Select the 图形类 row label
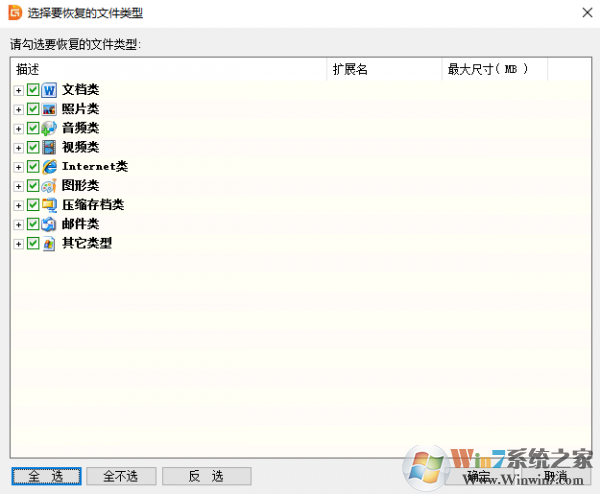Image resolution: width=600 pixels, height=494 pixels. click(x=80, y=186)
